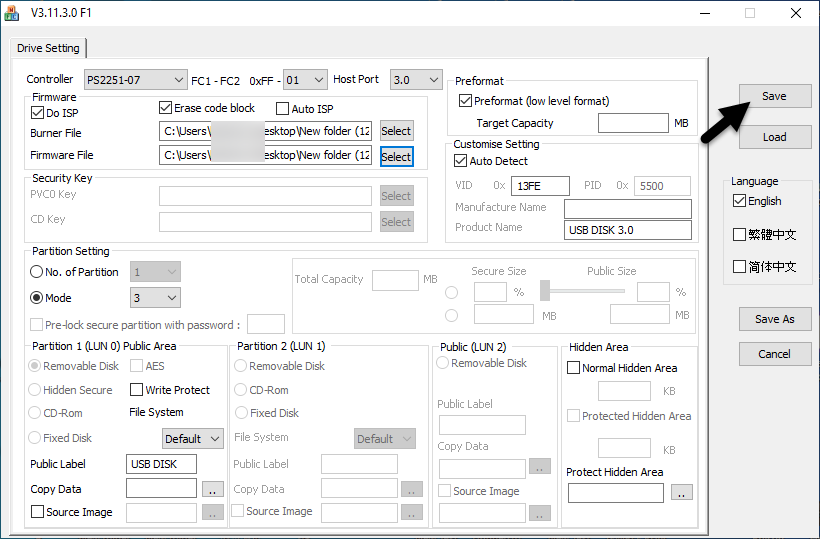Click the Save As button
The image size is (820, 539).
pos(775,319)
